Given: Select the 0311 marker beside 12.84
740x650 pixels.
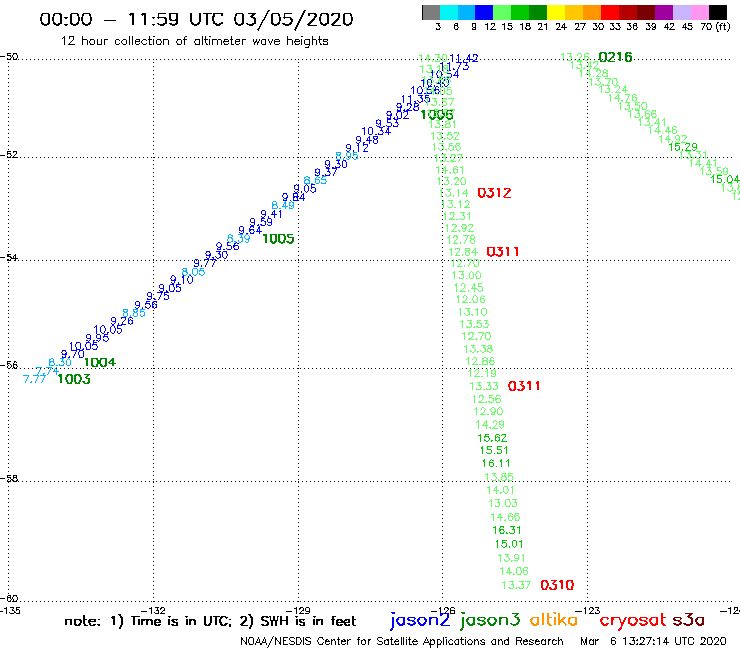Looking at the screenshot, I should pos(503,252).
